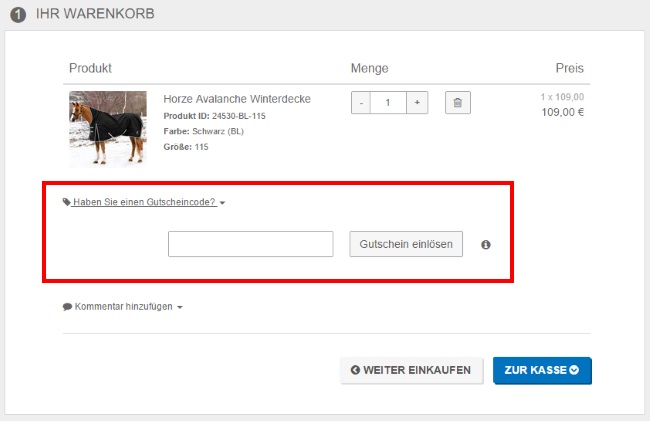650x421 pixels.
Task: Expand Haben Sie einen Gutscheincode? link
Action: tap(144, 202)
